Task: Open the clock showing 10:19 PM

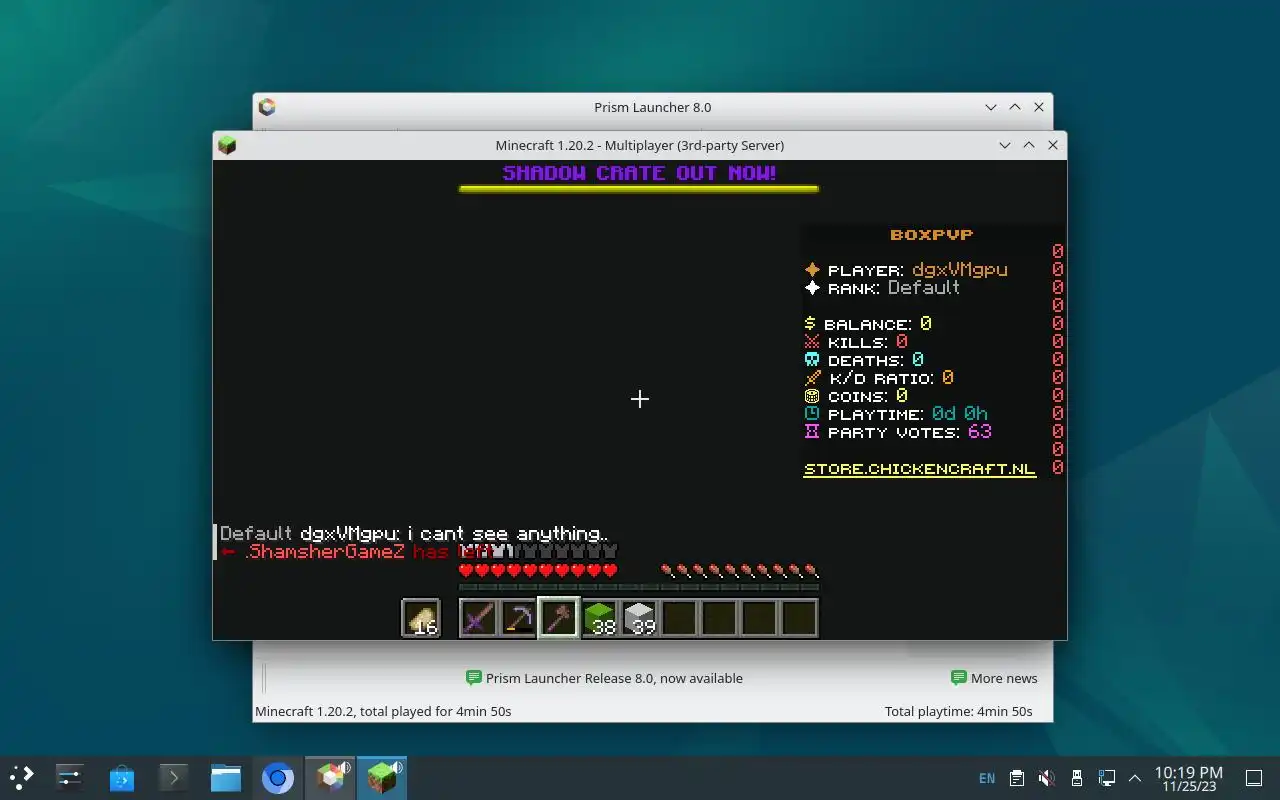Action: tap(1189, 778)
